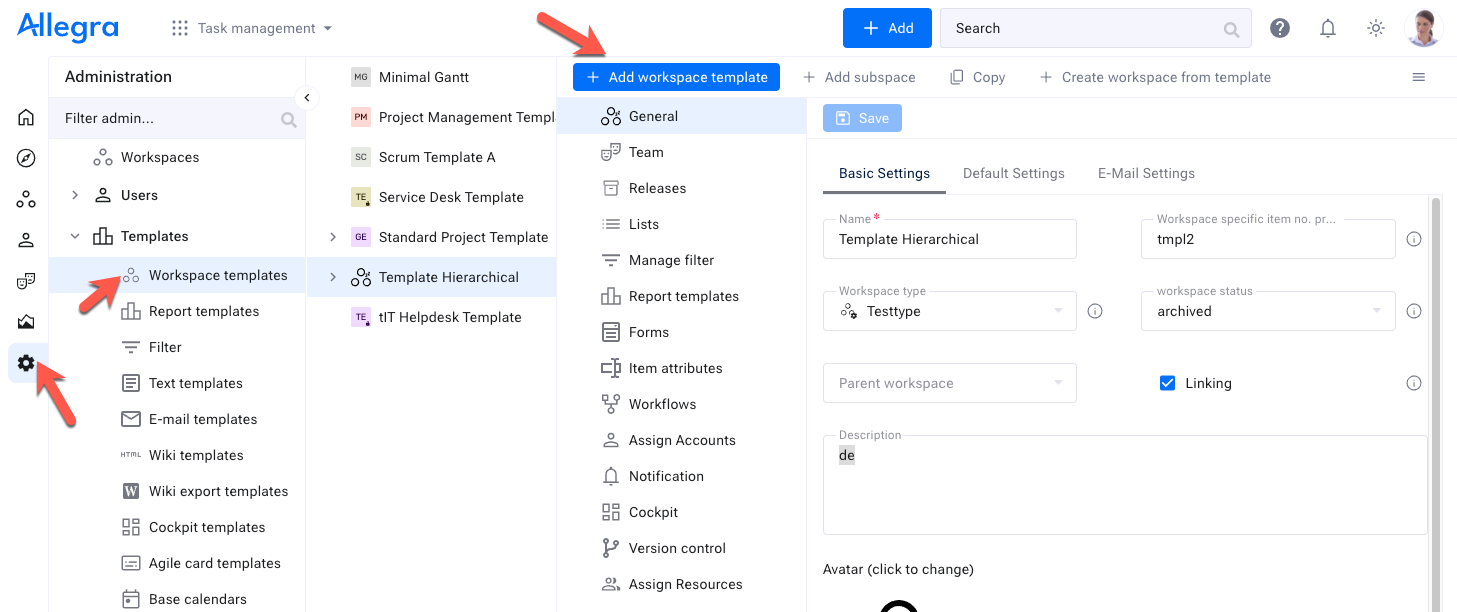Click Create workspace from template
Viewport: 1457px width, 612px height.
pyautogui.click(x=1155, y=77)
